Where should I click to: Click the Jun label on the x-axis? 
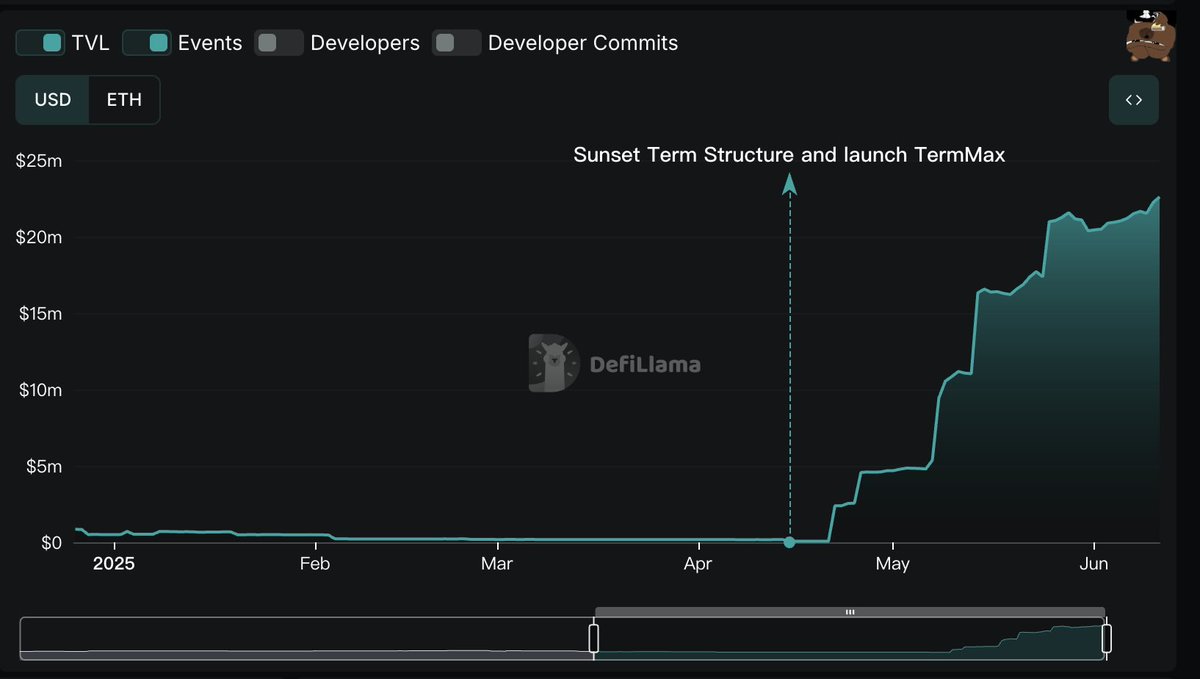tap(1094, 564)
